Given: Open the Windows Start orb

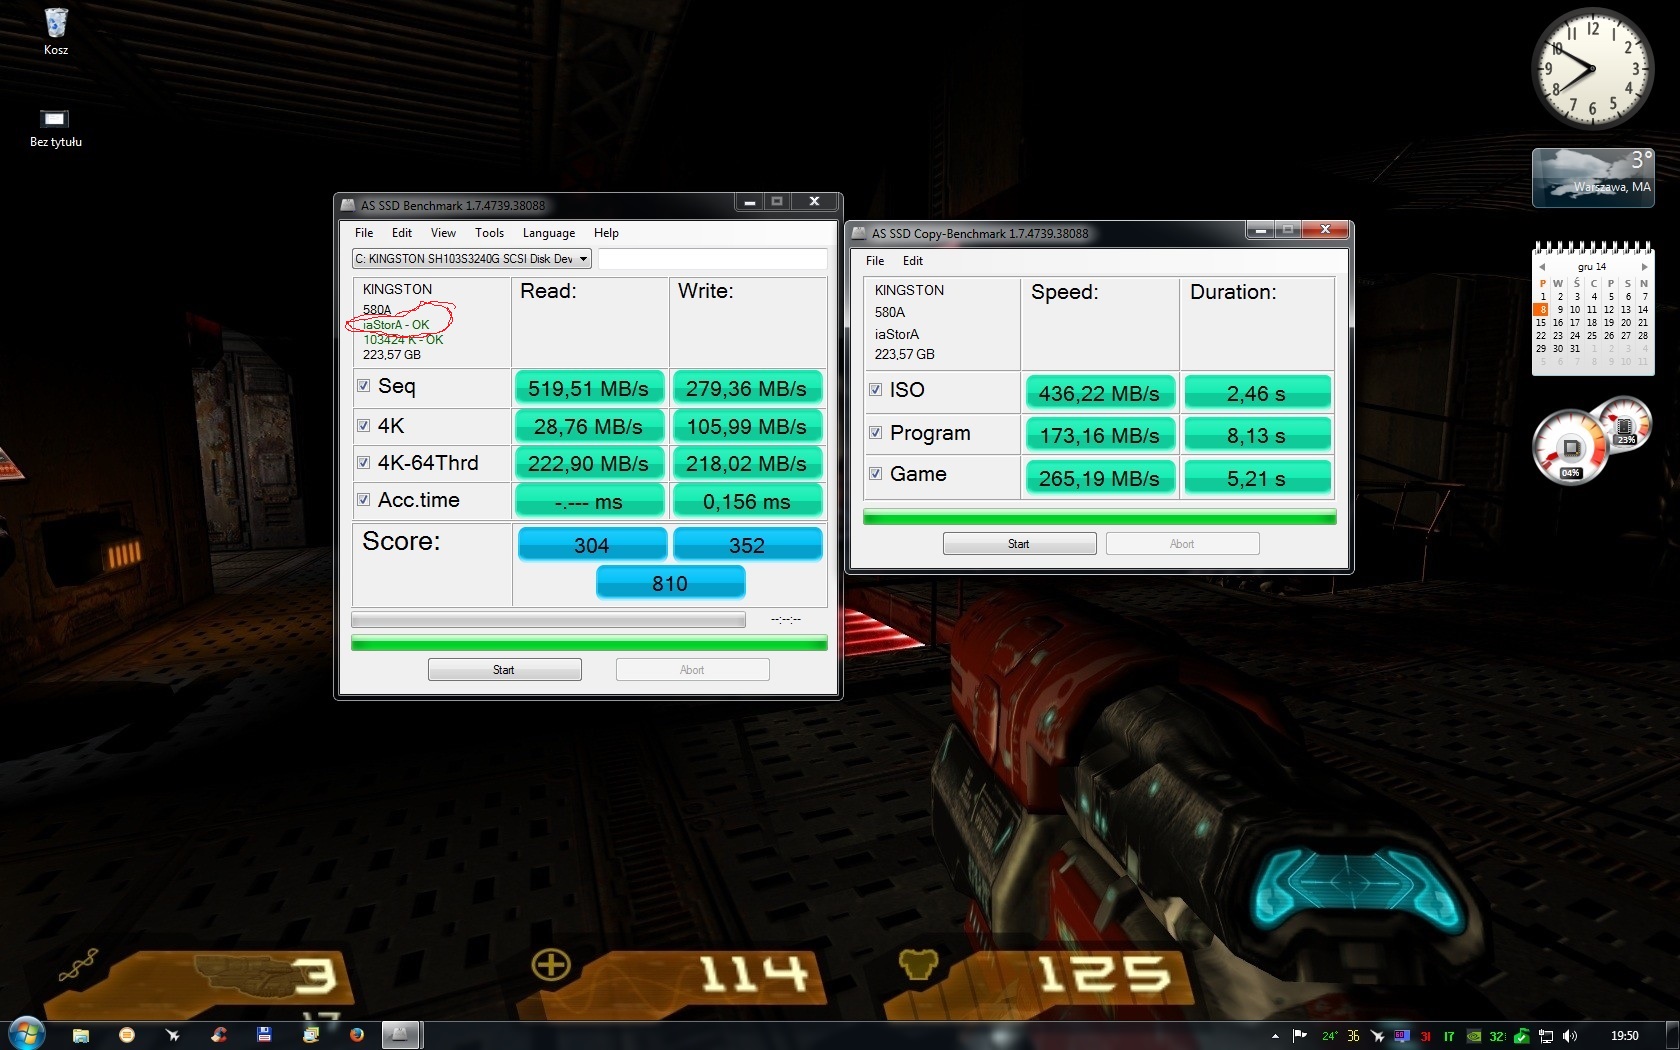Looking at the screenshot, I should [x=26, y=1035].
